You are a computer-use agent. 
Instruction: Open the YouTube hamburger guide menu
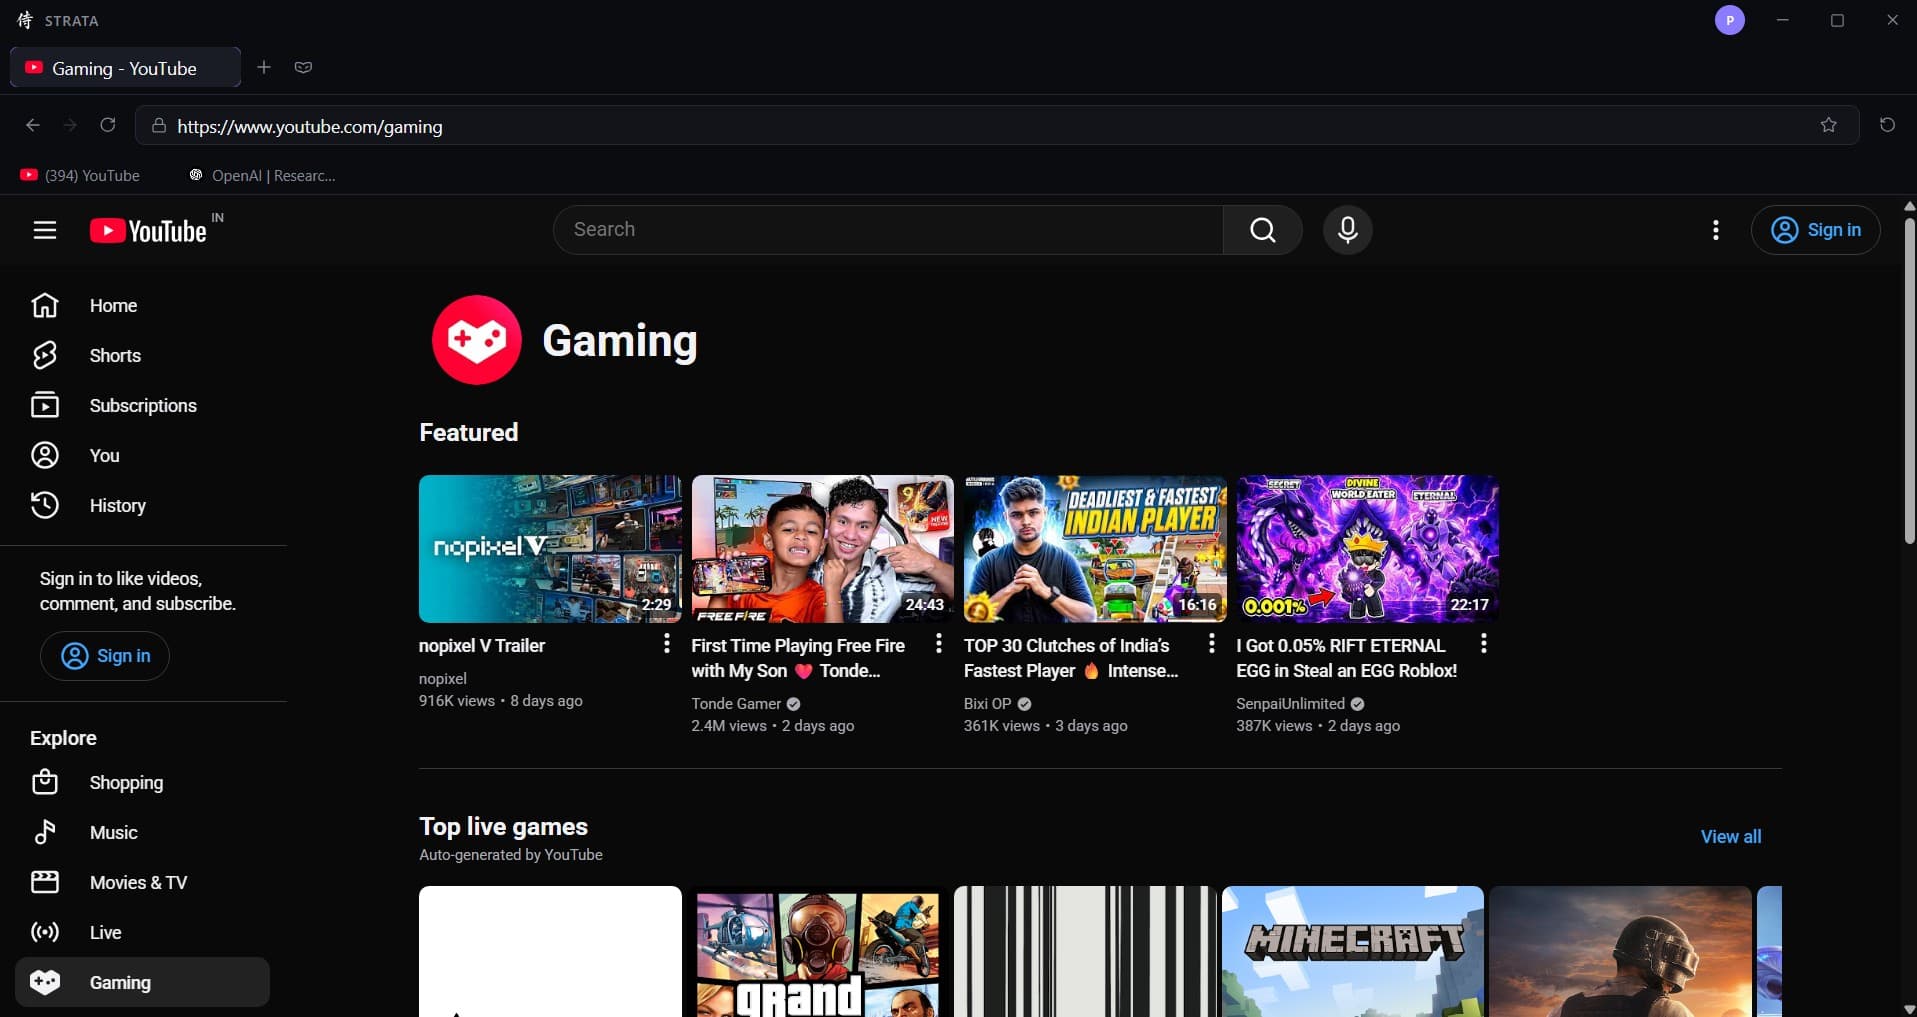point(45,230)
